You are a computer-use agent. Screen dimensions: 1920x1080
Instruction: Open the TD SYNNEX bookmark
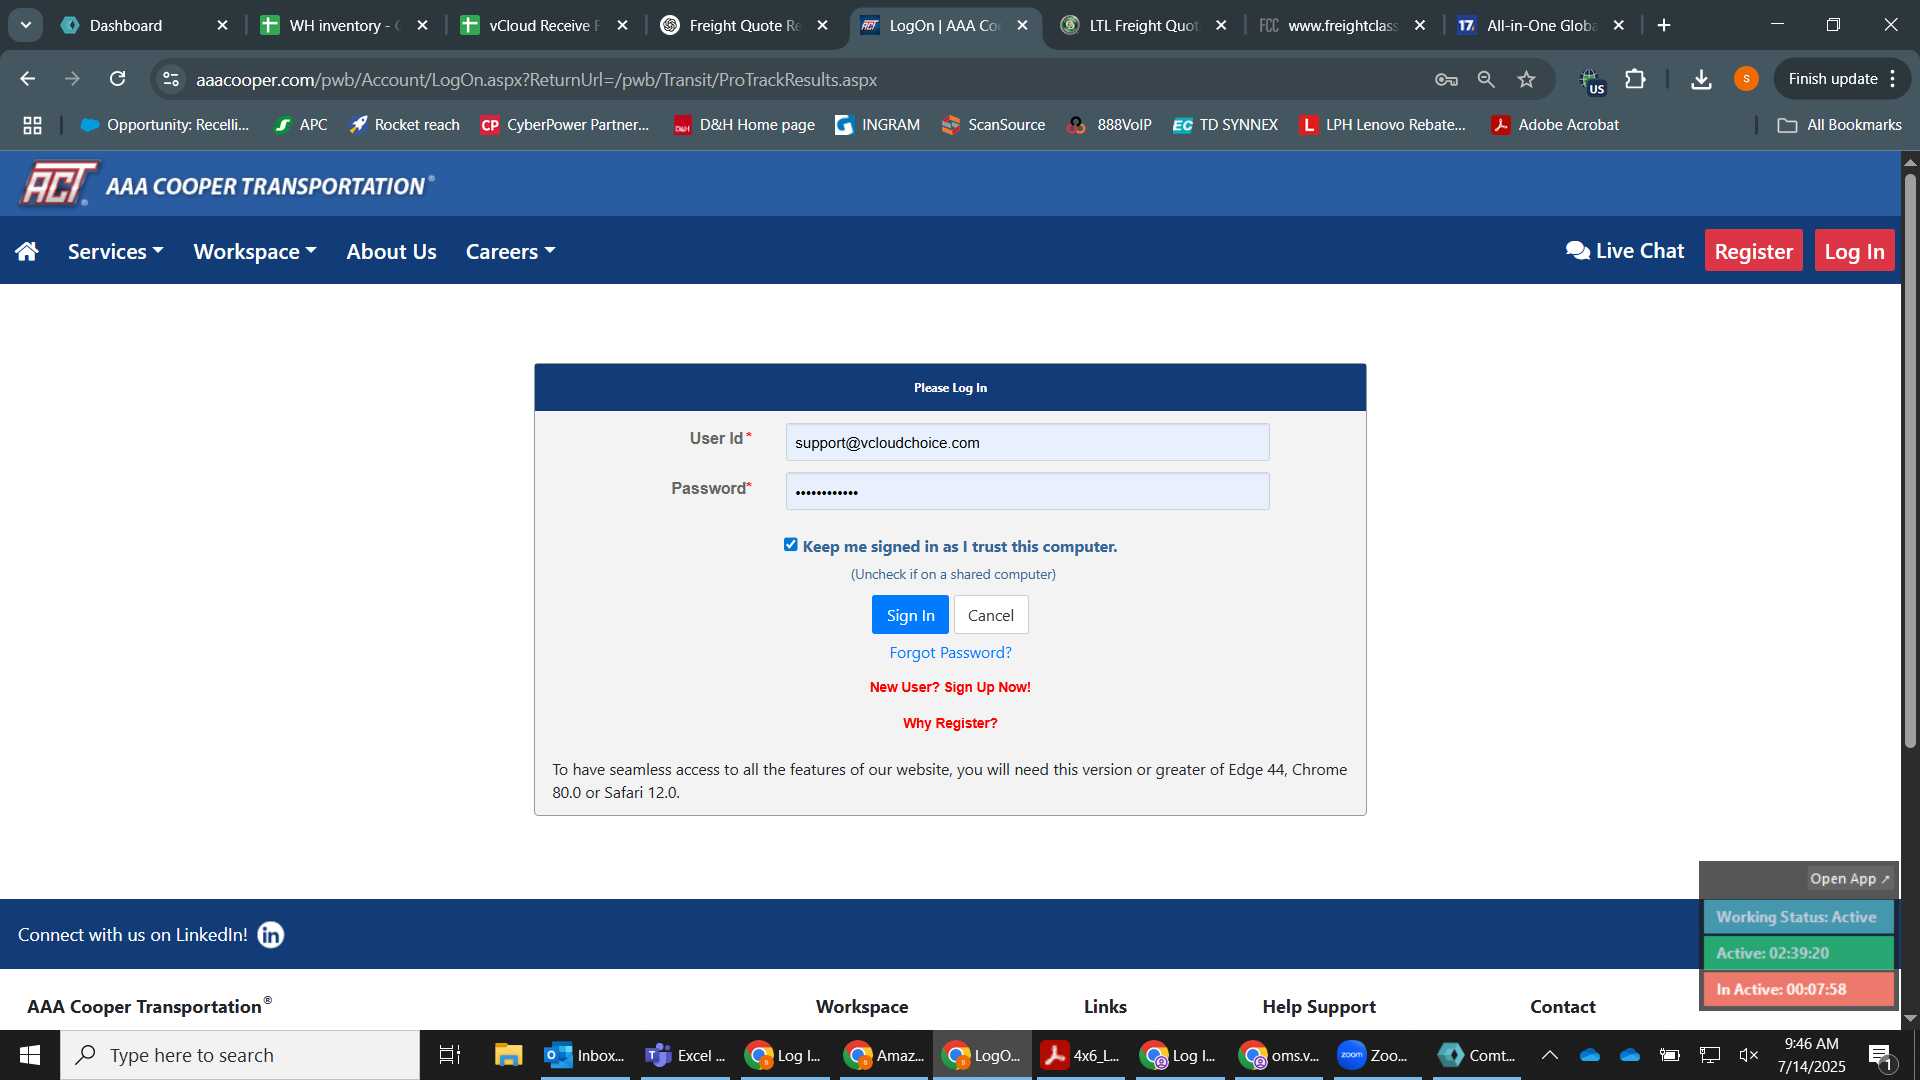1225,125
